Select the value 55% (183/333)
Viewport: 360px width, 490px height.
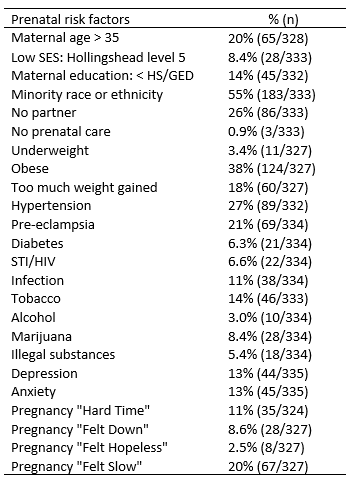click(272, 95)
